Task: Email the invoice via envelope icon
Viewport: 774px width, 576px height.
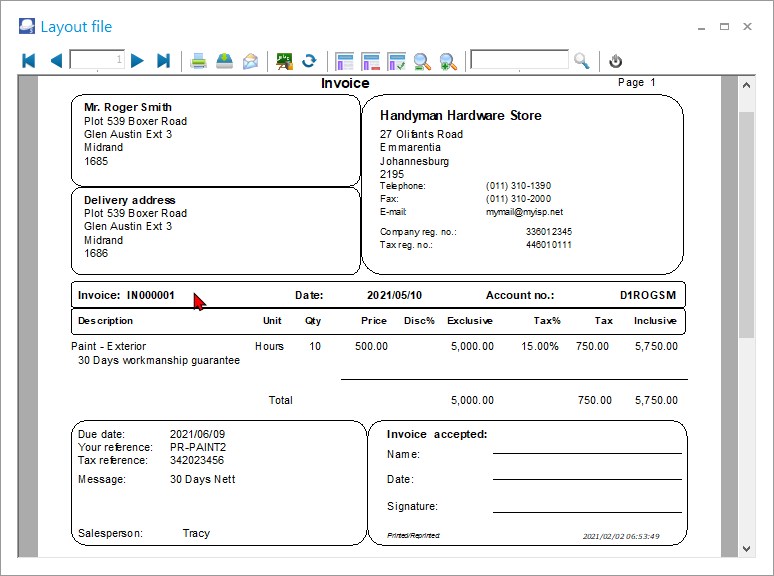Action: (250, 61)
